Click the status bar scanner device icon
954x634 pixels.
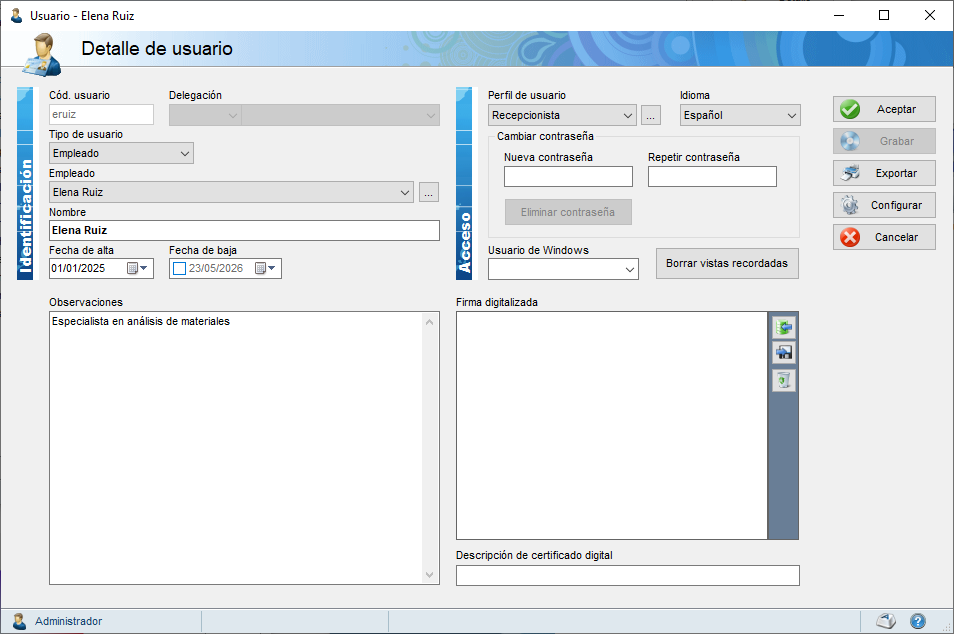coord(886,621)
